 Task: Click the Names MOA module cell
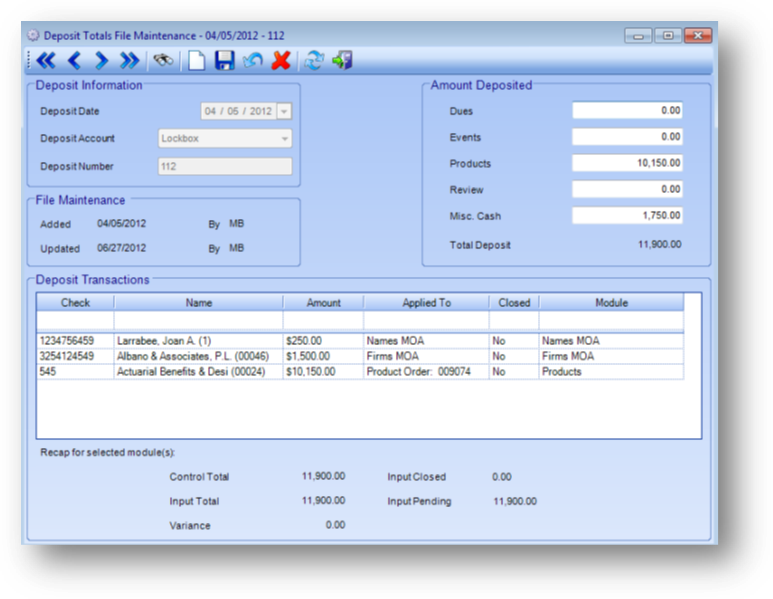coord(611,341)
